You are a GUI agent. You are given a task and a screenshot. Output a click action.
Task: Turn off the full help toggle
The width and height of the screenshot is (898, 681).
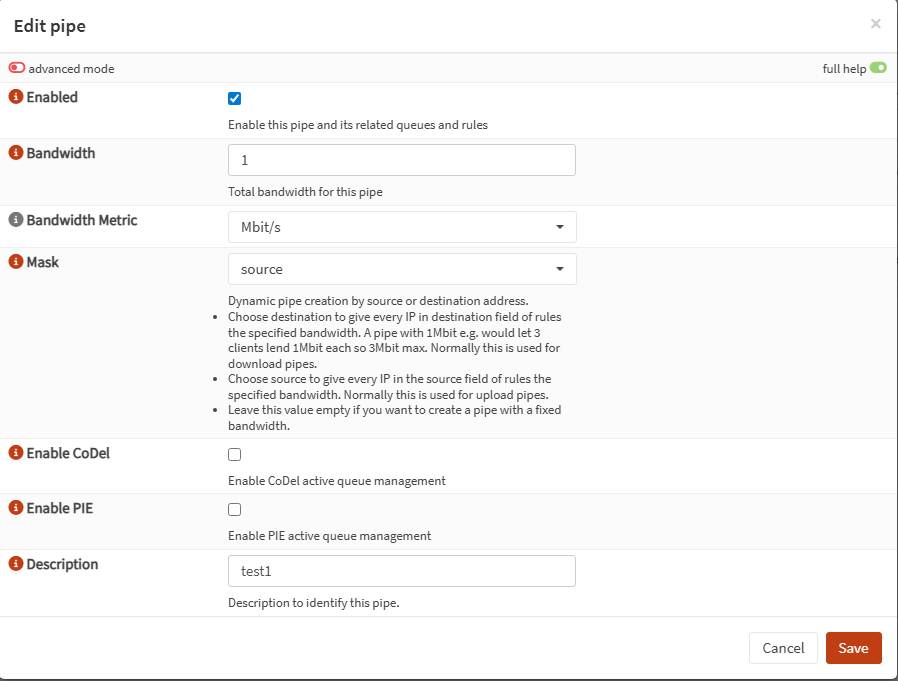[x=878, y=69]
